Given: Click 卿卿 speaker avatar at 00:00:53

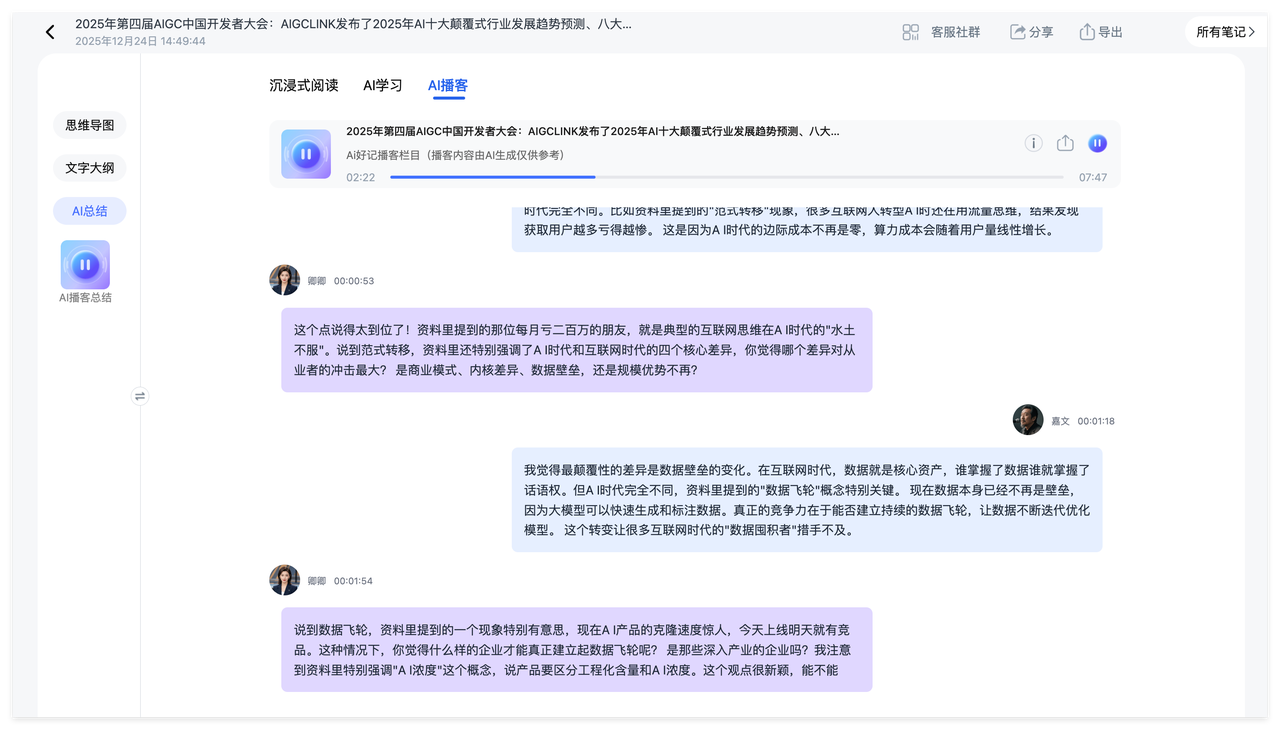Looking at the screenshot, I should pyautogui.click(x=285, y=280).
